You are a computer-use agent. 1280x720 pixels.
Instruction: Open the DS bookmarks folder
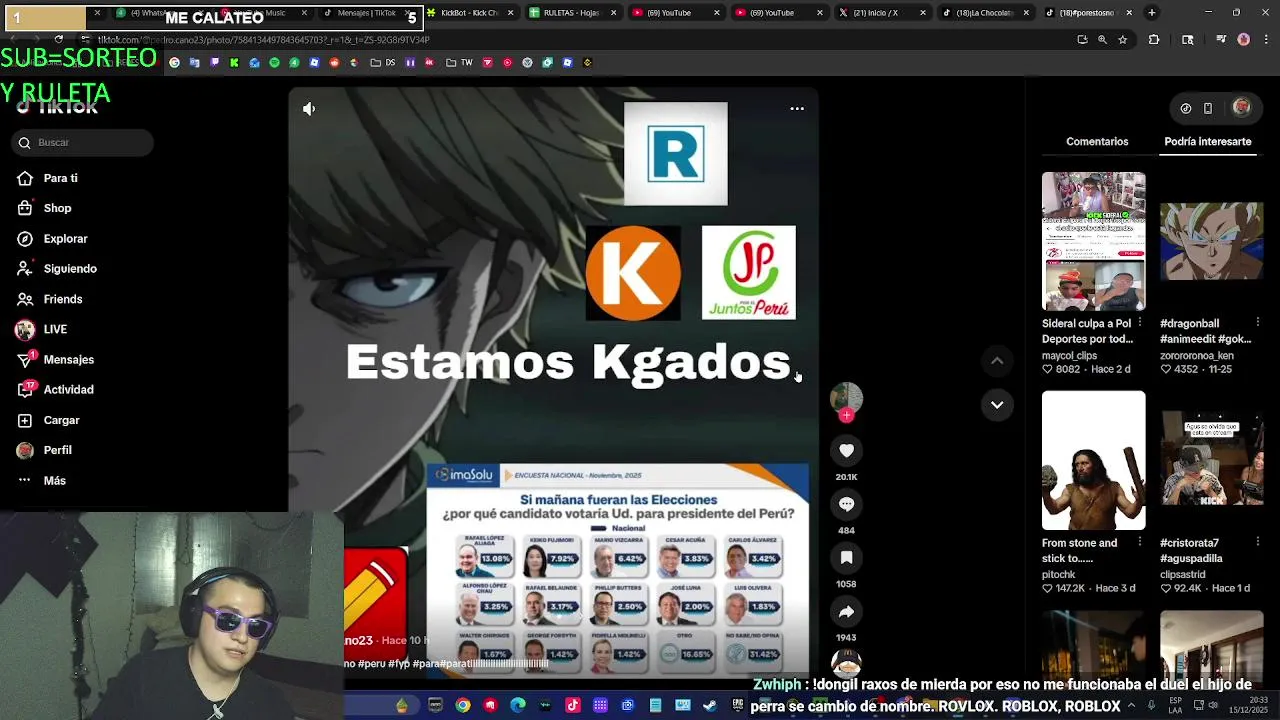pyautogui.click(x=383, y=62)
